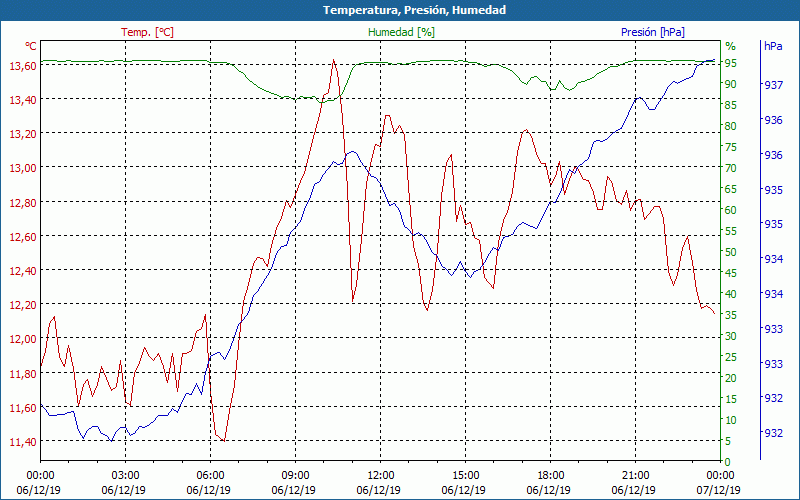
Task: Click the 55 humidity tick value
Action: click(x=731, y=231)
